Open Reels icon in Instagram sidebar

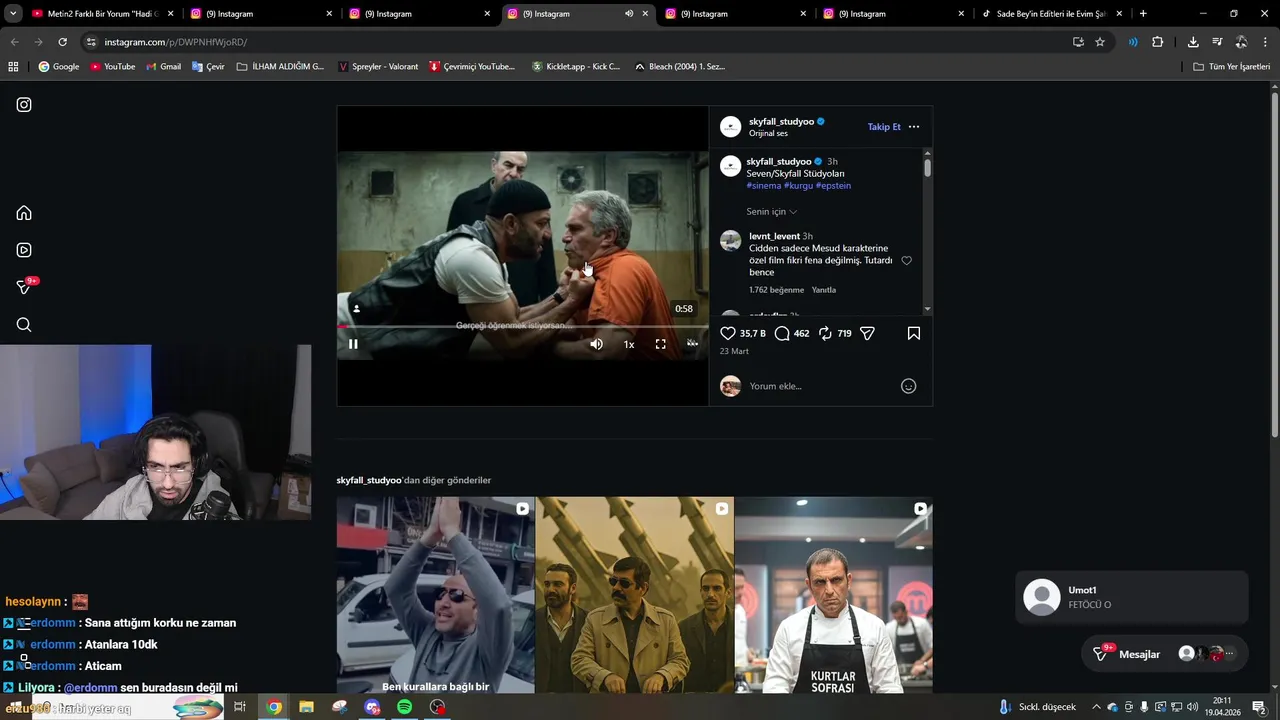[x=24, y=250]
